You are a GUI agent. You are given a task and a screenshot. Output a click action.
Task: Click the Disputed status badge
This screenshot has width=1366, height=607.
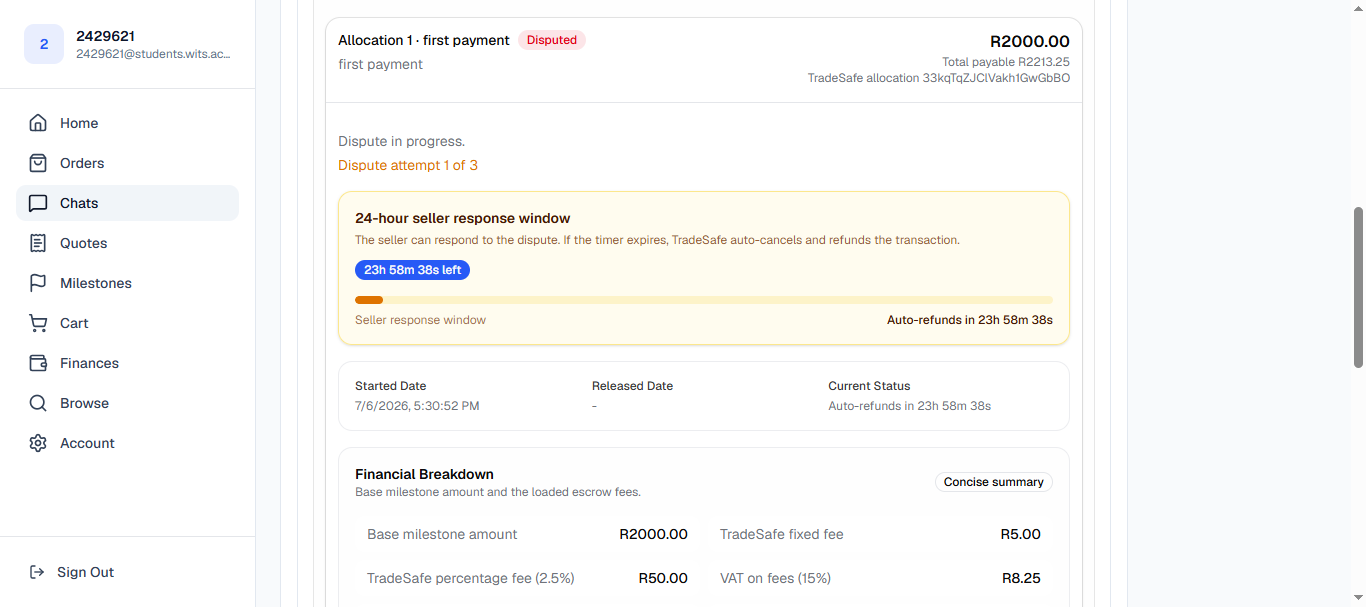tap(552, 40)
